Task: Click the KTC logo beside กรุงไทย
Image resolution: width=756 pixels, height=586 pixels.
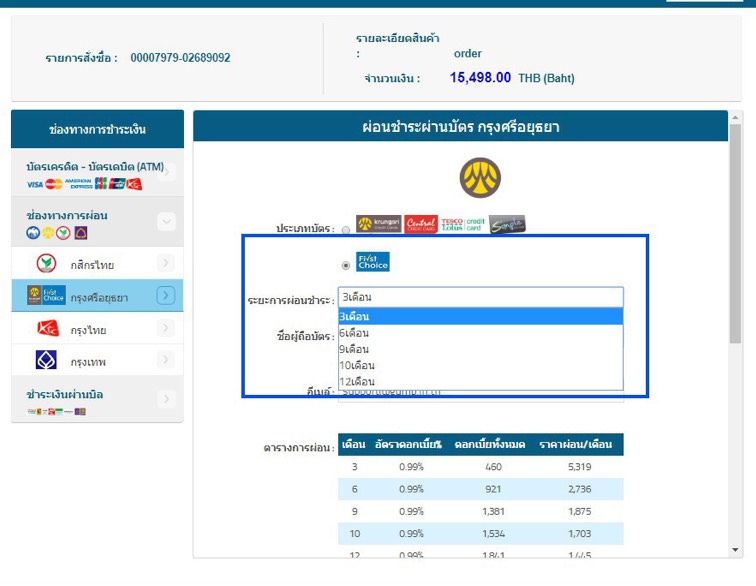Action: tap(48, 328)
